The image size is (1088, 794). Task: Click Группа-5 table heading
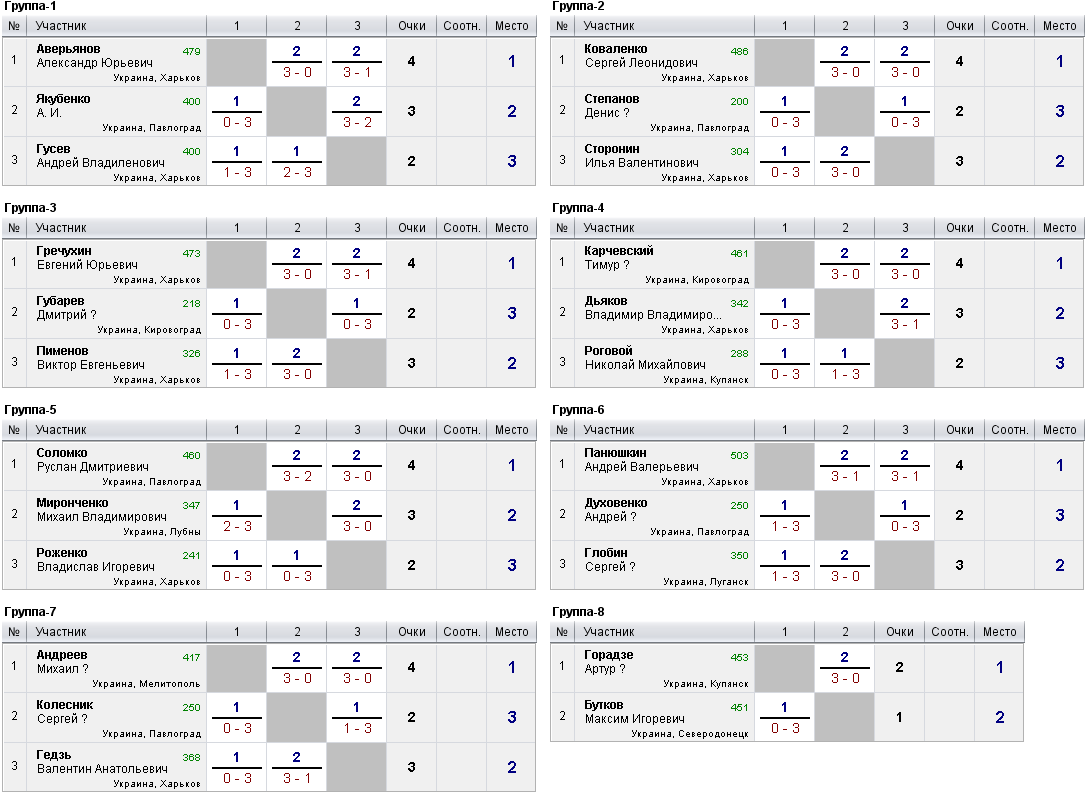pyautogui.click(x=30, y=409)
